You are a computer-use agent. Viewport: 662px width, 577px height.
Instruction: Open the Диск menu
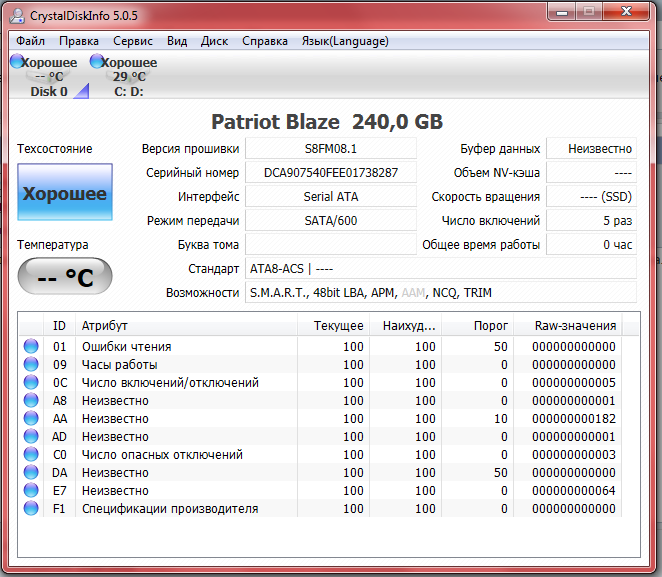pos(214,41)
